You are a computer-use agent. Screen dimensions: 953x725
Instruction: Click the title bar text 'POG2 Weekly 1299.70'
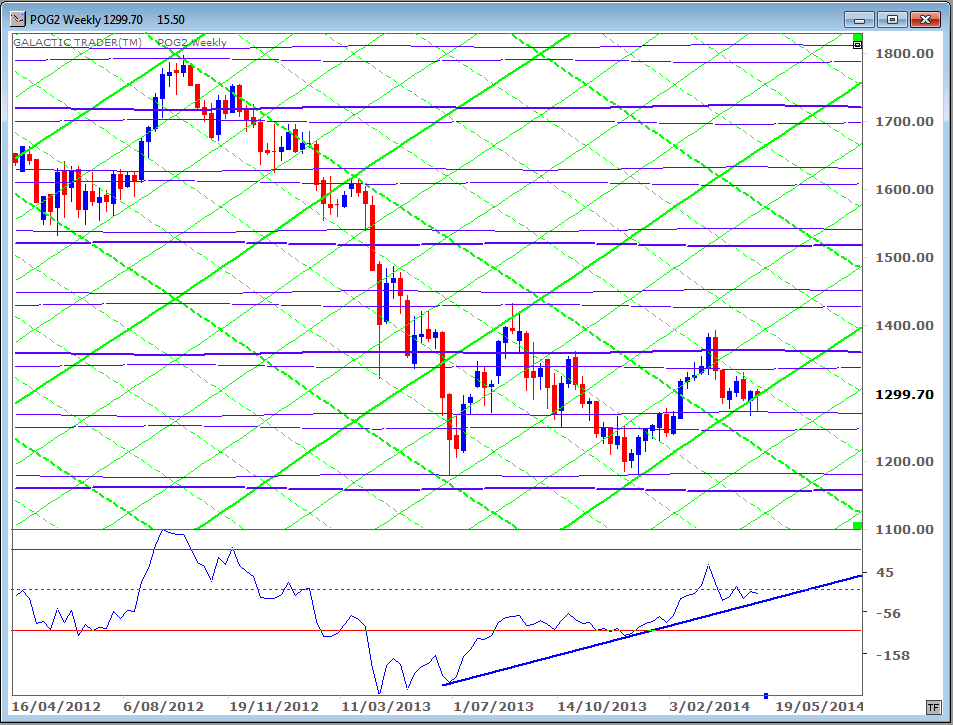86,20
